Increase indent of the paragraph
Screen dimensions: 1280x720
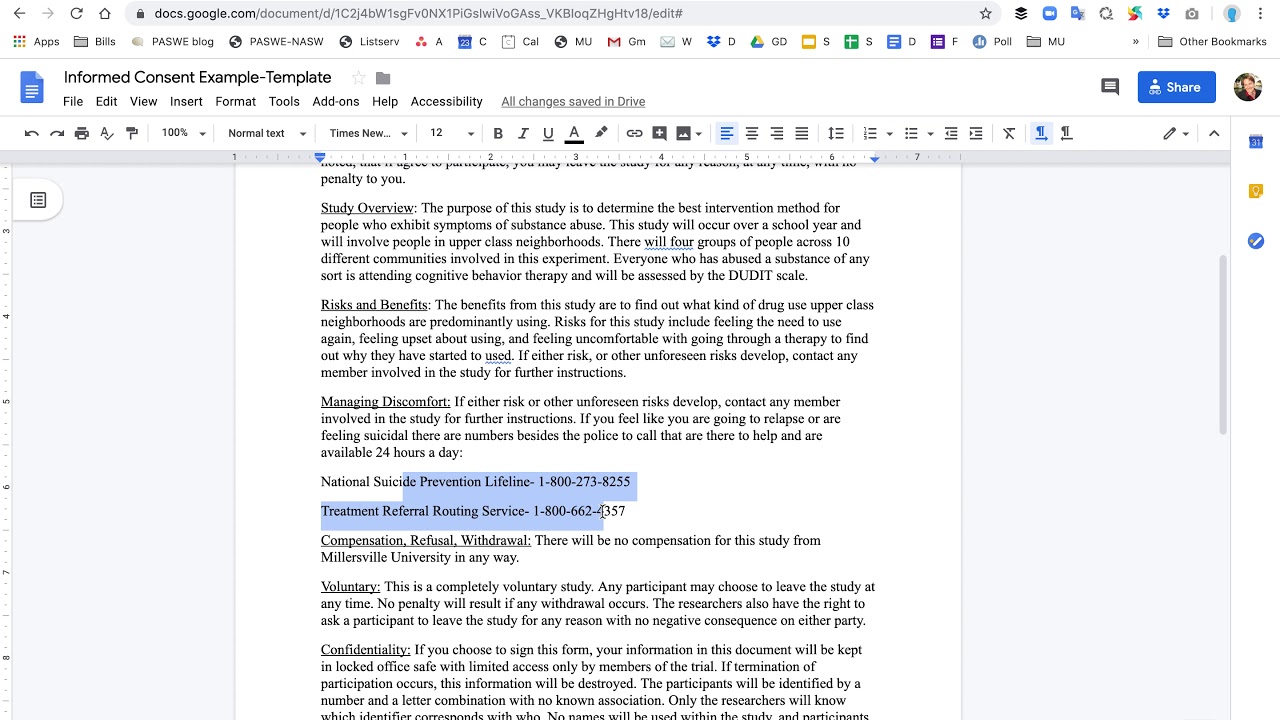click(x=976, y=133)
